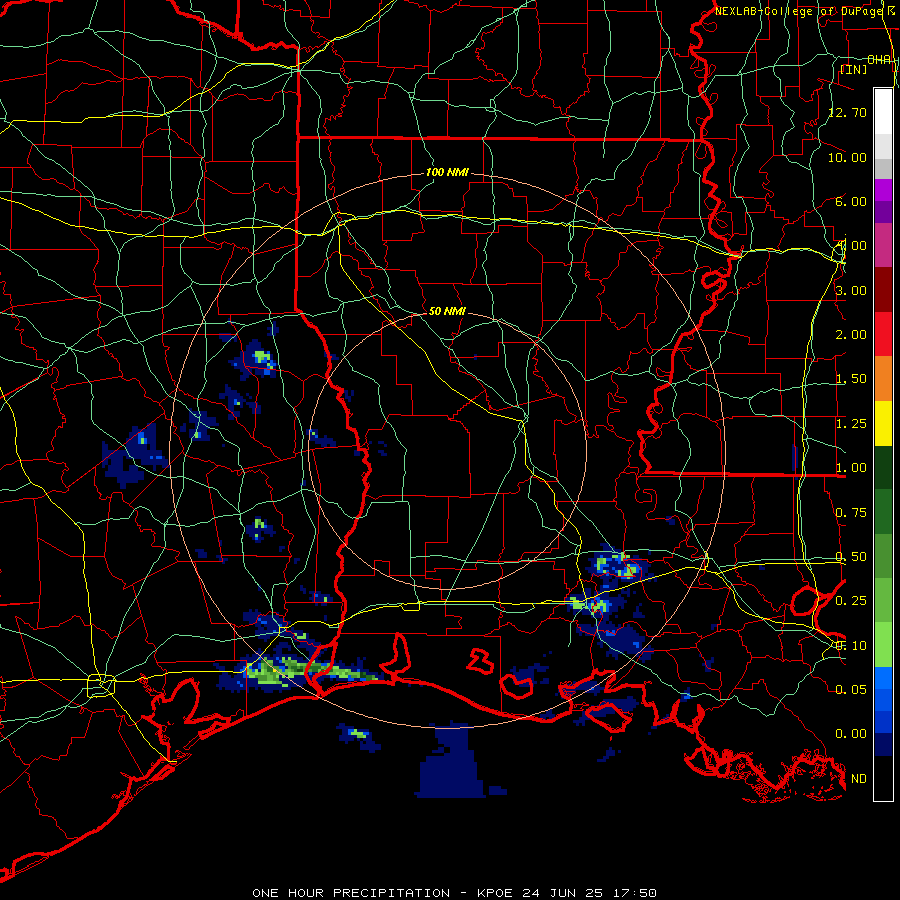
Task: Click the 0.00 legend value
Action: 851,734
